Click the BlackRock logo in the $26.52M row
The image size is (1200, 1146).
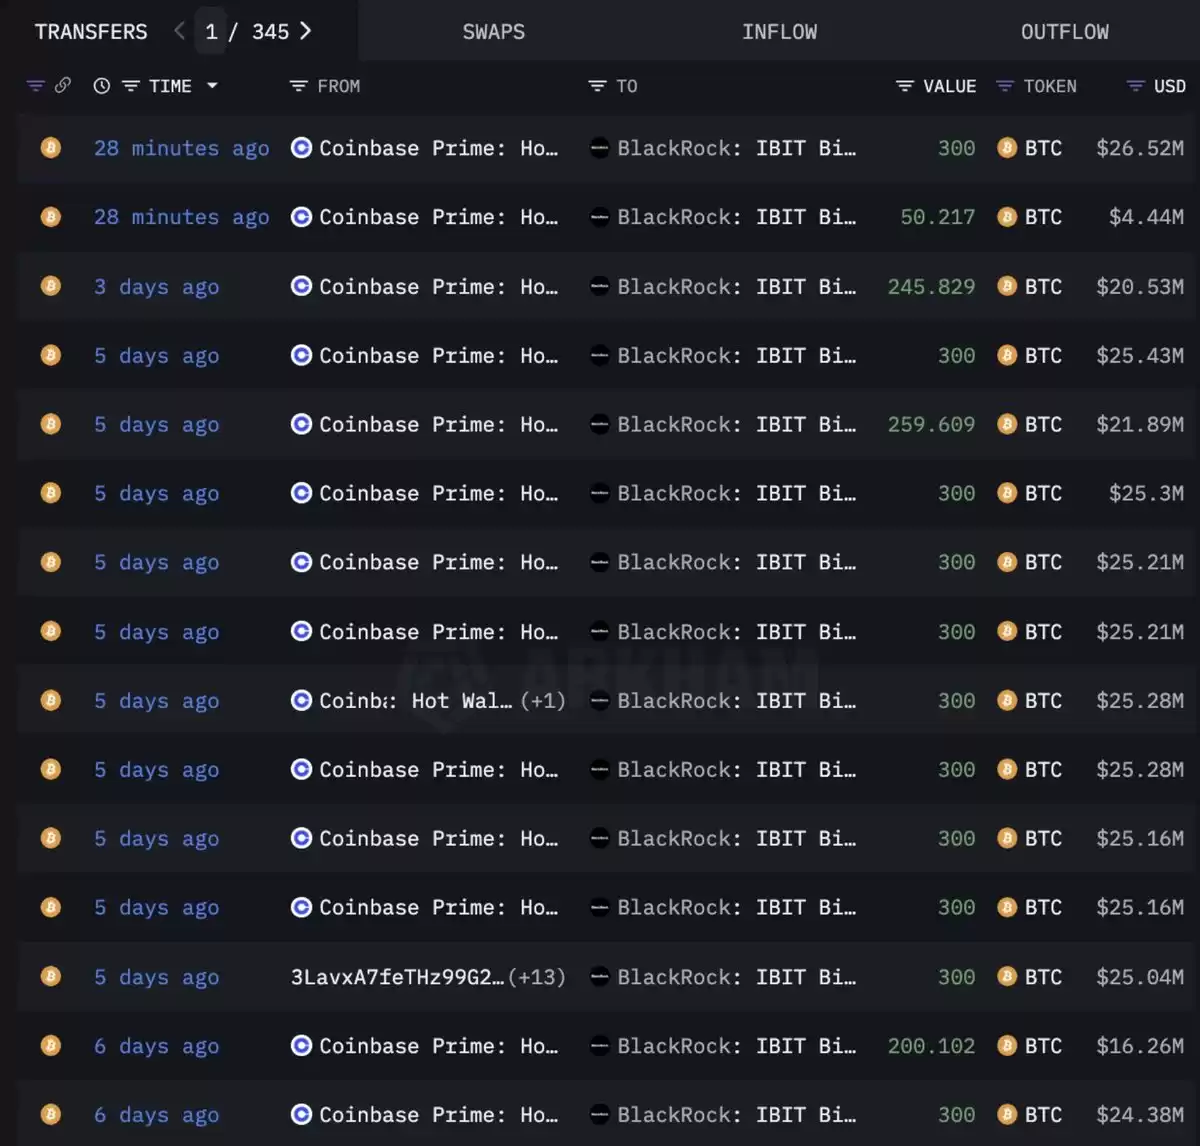coord(600,148)
